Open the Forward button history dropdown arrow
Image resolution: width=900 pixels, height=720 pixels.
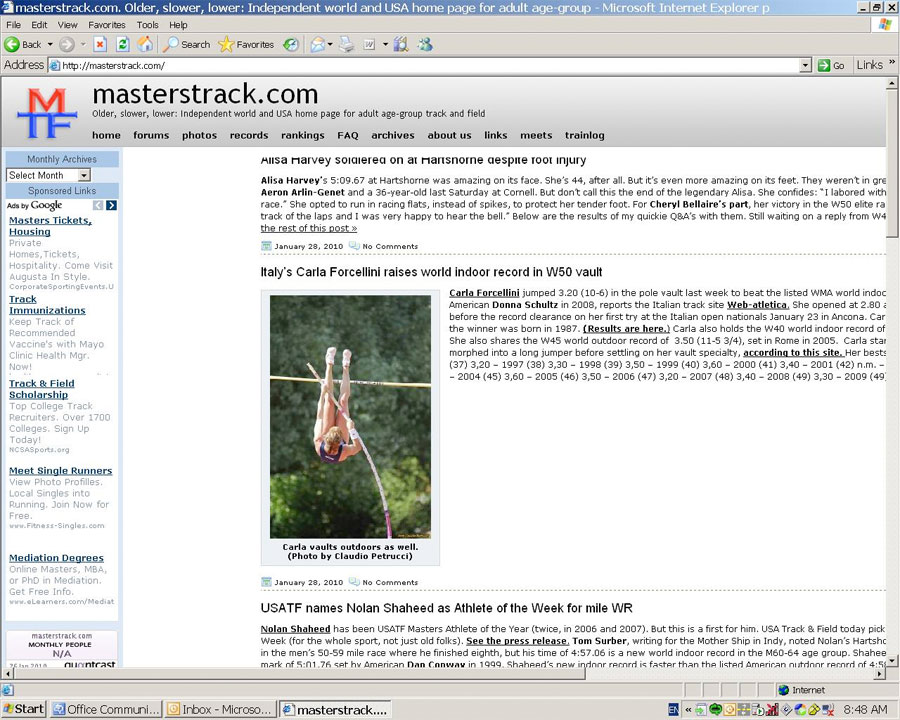pos(83,44)
